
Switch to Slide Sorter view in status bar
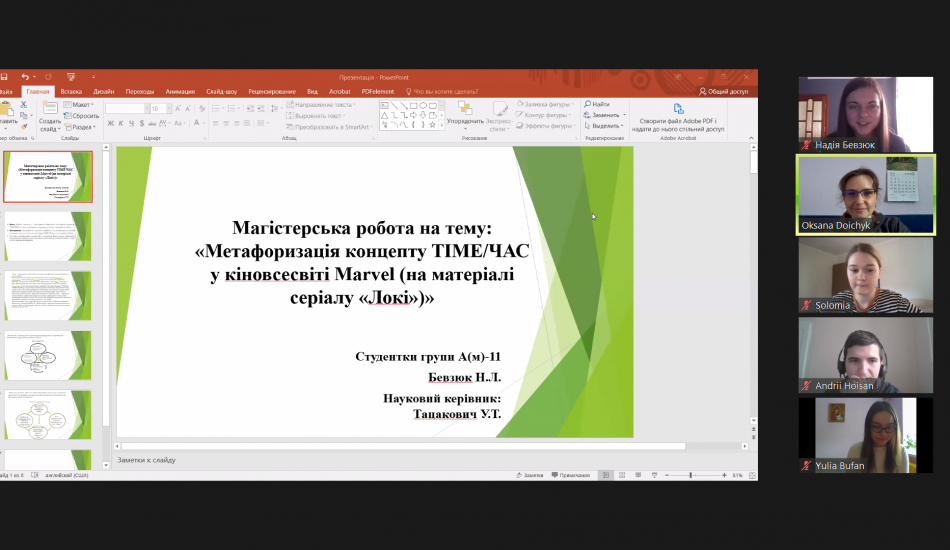(x=623, y=475)
